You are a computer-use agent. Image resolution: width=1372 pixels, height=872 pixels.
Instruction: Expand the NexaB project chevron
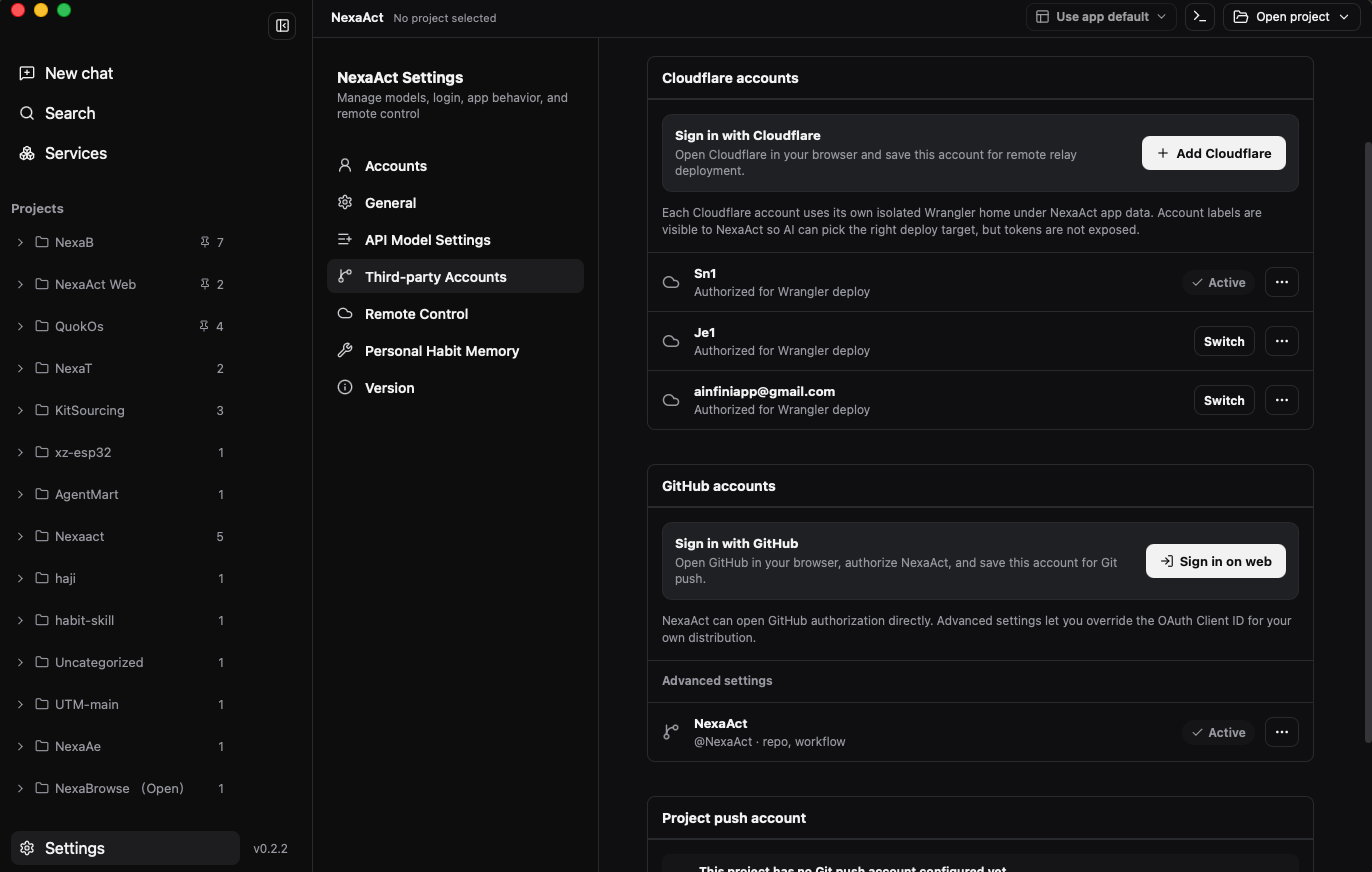tap(20, 242)
